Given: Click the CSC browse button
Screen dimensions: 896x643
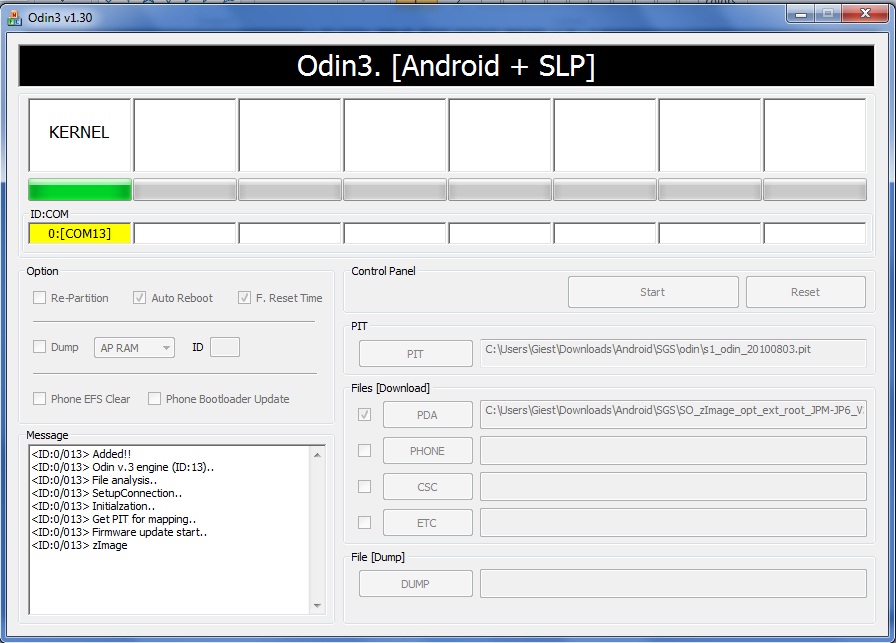Looking at the screenshot, I should 427,487.
